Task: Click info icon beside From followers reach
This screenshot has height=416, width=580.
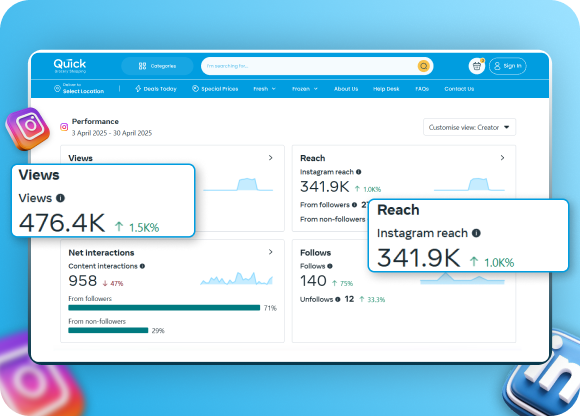Action: 354,205
